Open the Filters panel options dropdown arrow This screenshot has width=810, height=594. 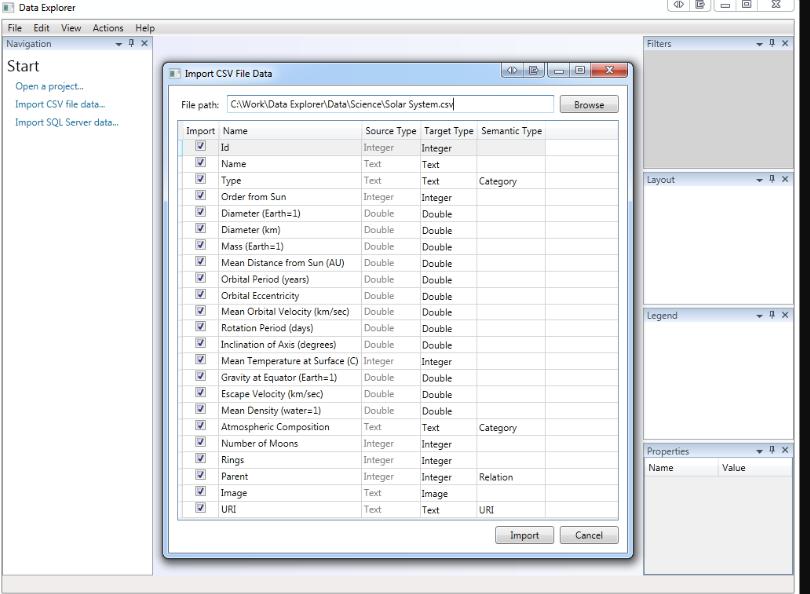point(758,44)
